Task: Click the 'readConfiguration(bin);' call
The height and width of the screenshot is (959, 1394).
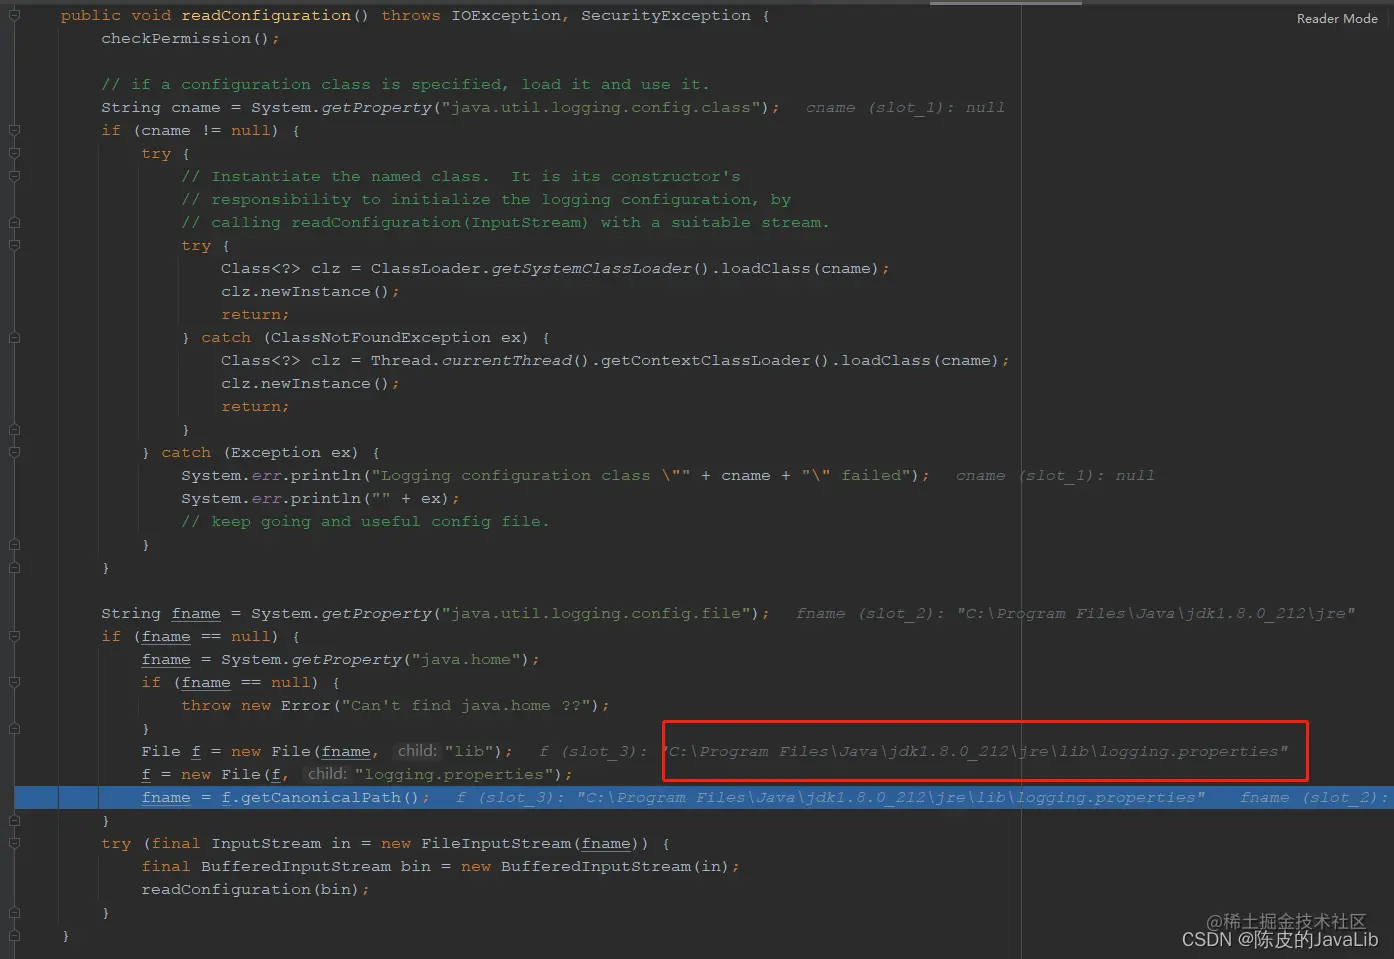Action: point(255,890)
